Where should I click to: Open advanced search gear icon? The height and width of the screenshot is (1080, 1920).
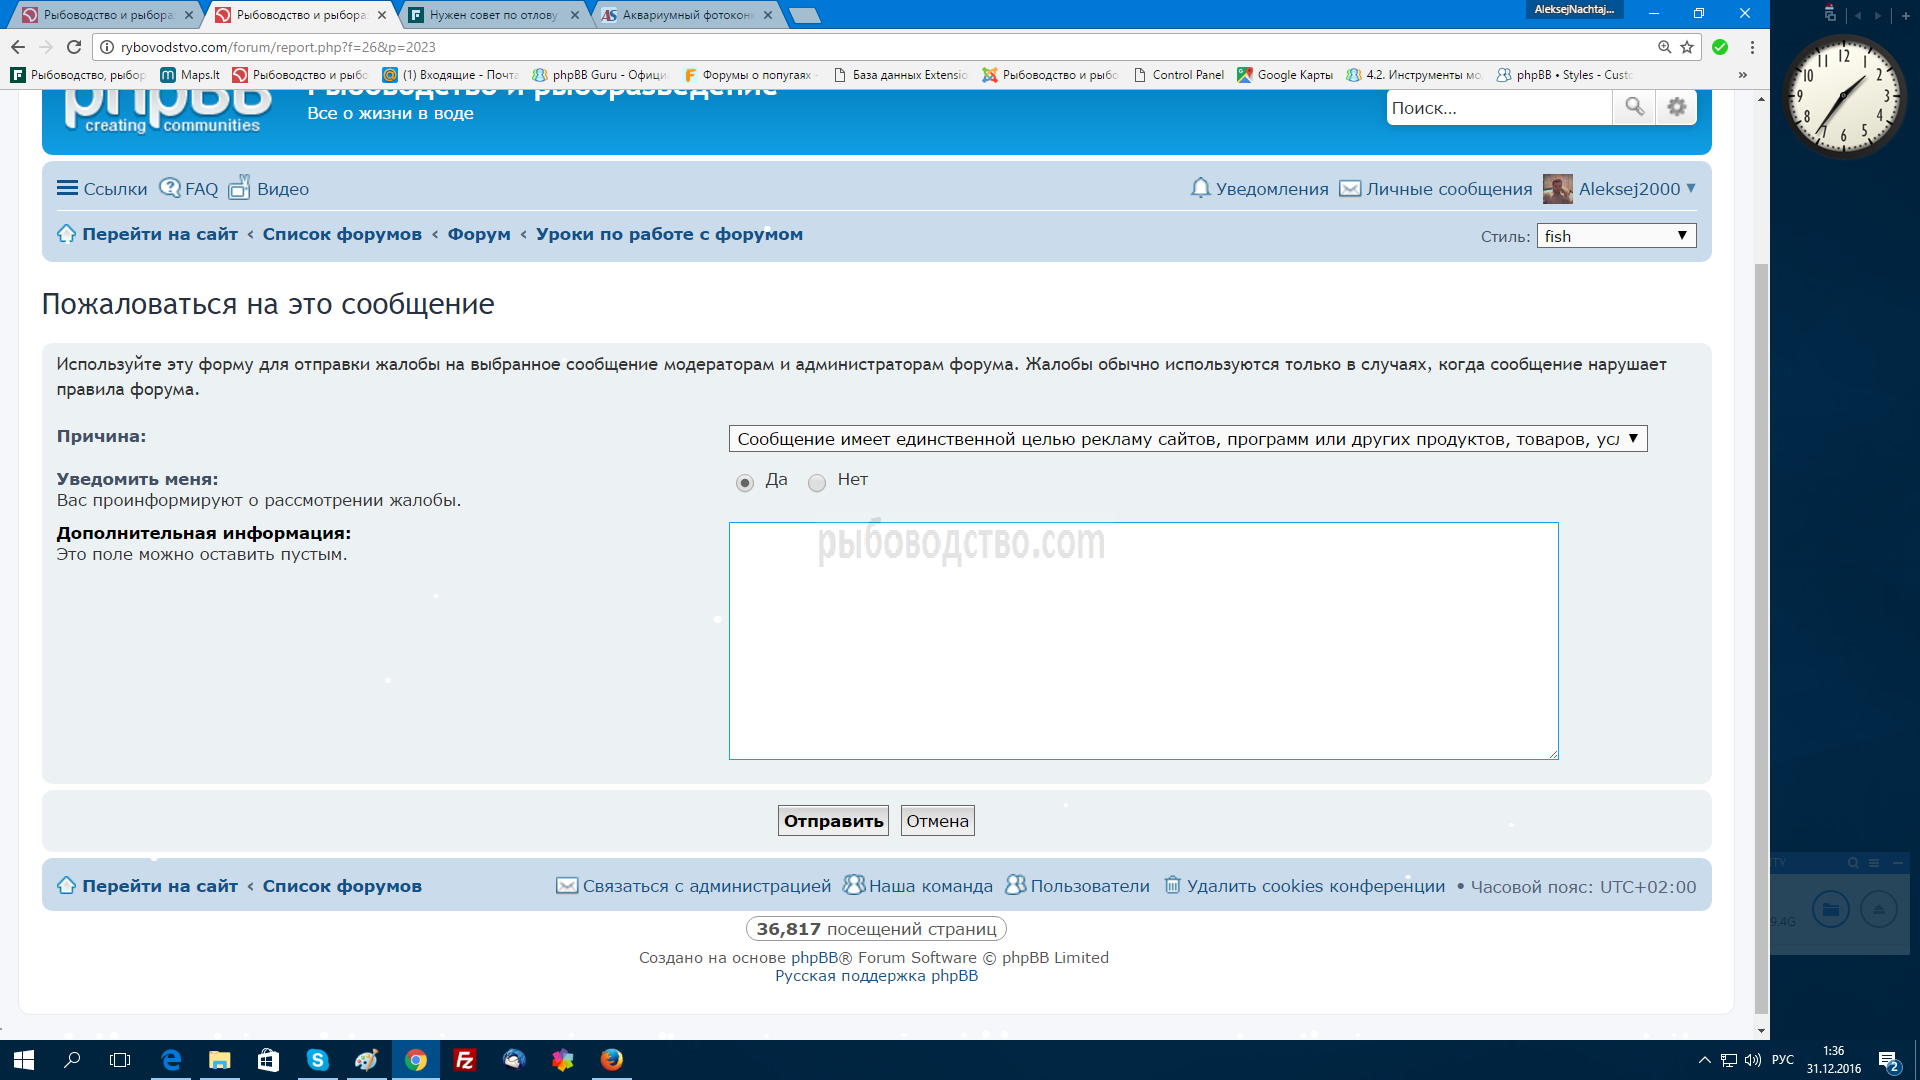pyautogui.click(x=1677, y=107)
